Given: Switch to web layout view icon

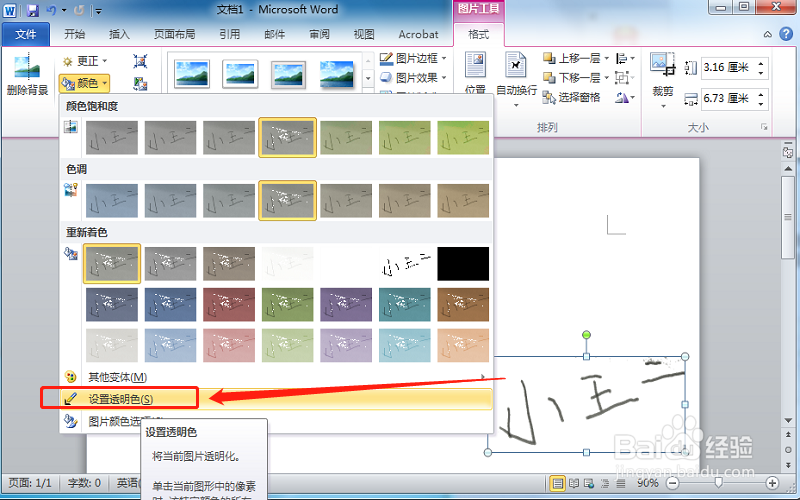Looking at the screenshot, I should click(589, 483).
